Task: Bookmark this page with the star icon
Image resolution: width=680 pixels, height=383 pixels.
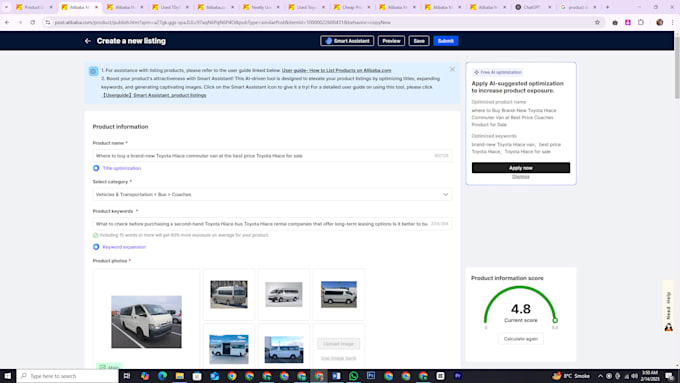Action: click(x=597, y=22)
